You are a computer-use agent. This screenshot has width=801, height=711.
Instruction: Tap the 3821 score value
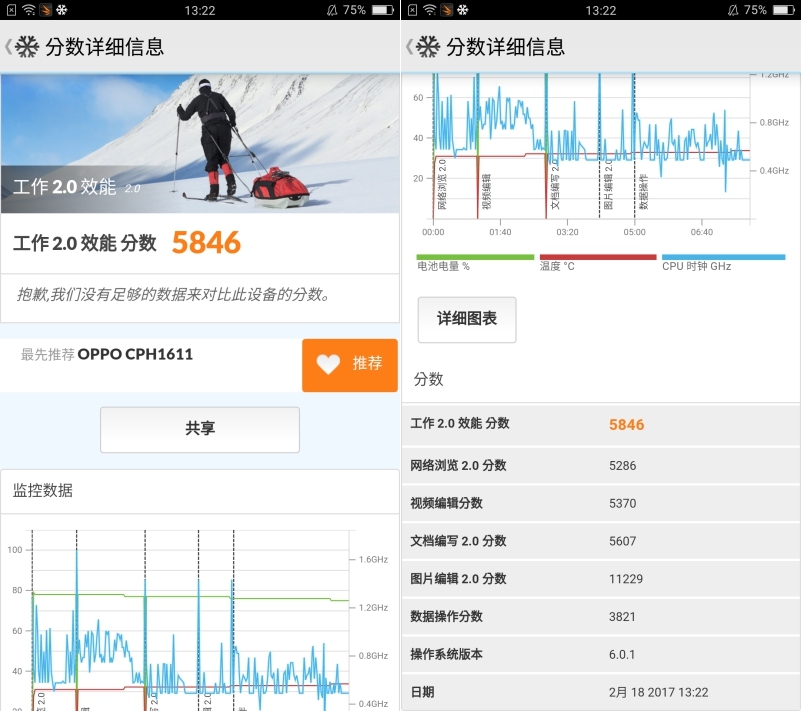point(622,617)
